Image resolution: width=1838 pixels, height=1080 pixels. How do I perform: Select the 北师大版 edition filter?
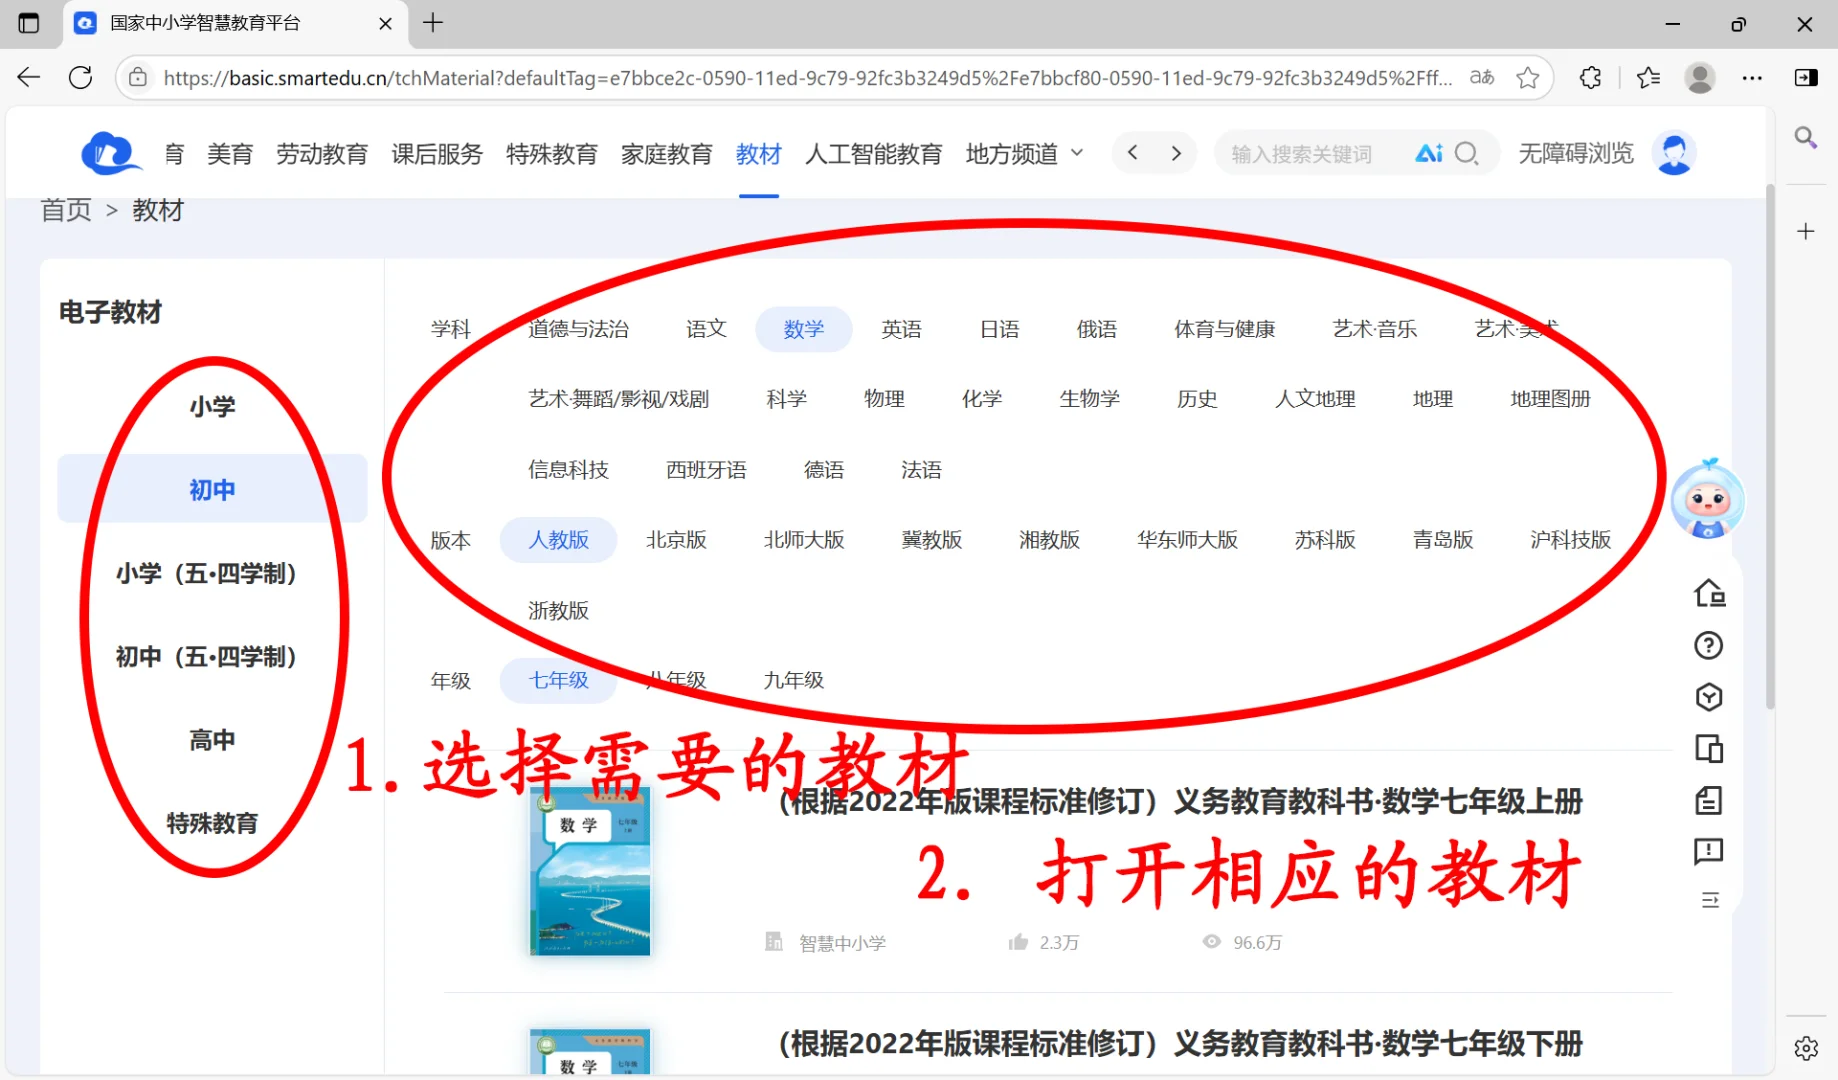[x=804, y=540]
